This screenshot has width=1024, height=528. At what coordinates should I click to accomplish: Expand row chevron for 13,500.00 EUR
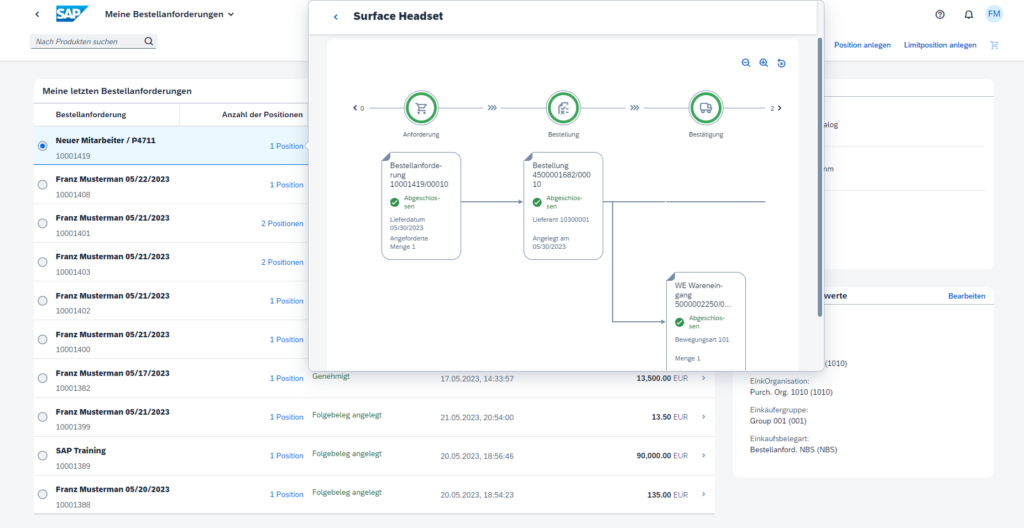pyautogui.click(x=703, y=378)
